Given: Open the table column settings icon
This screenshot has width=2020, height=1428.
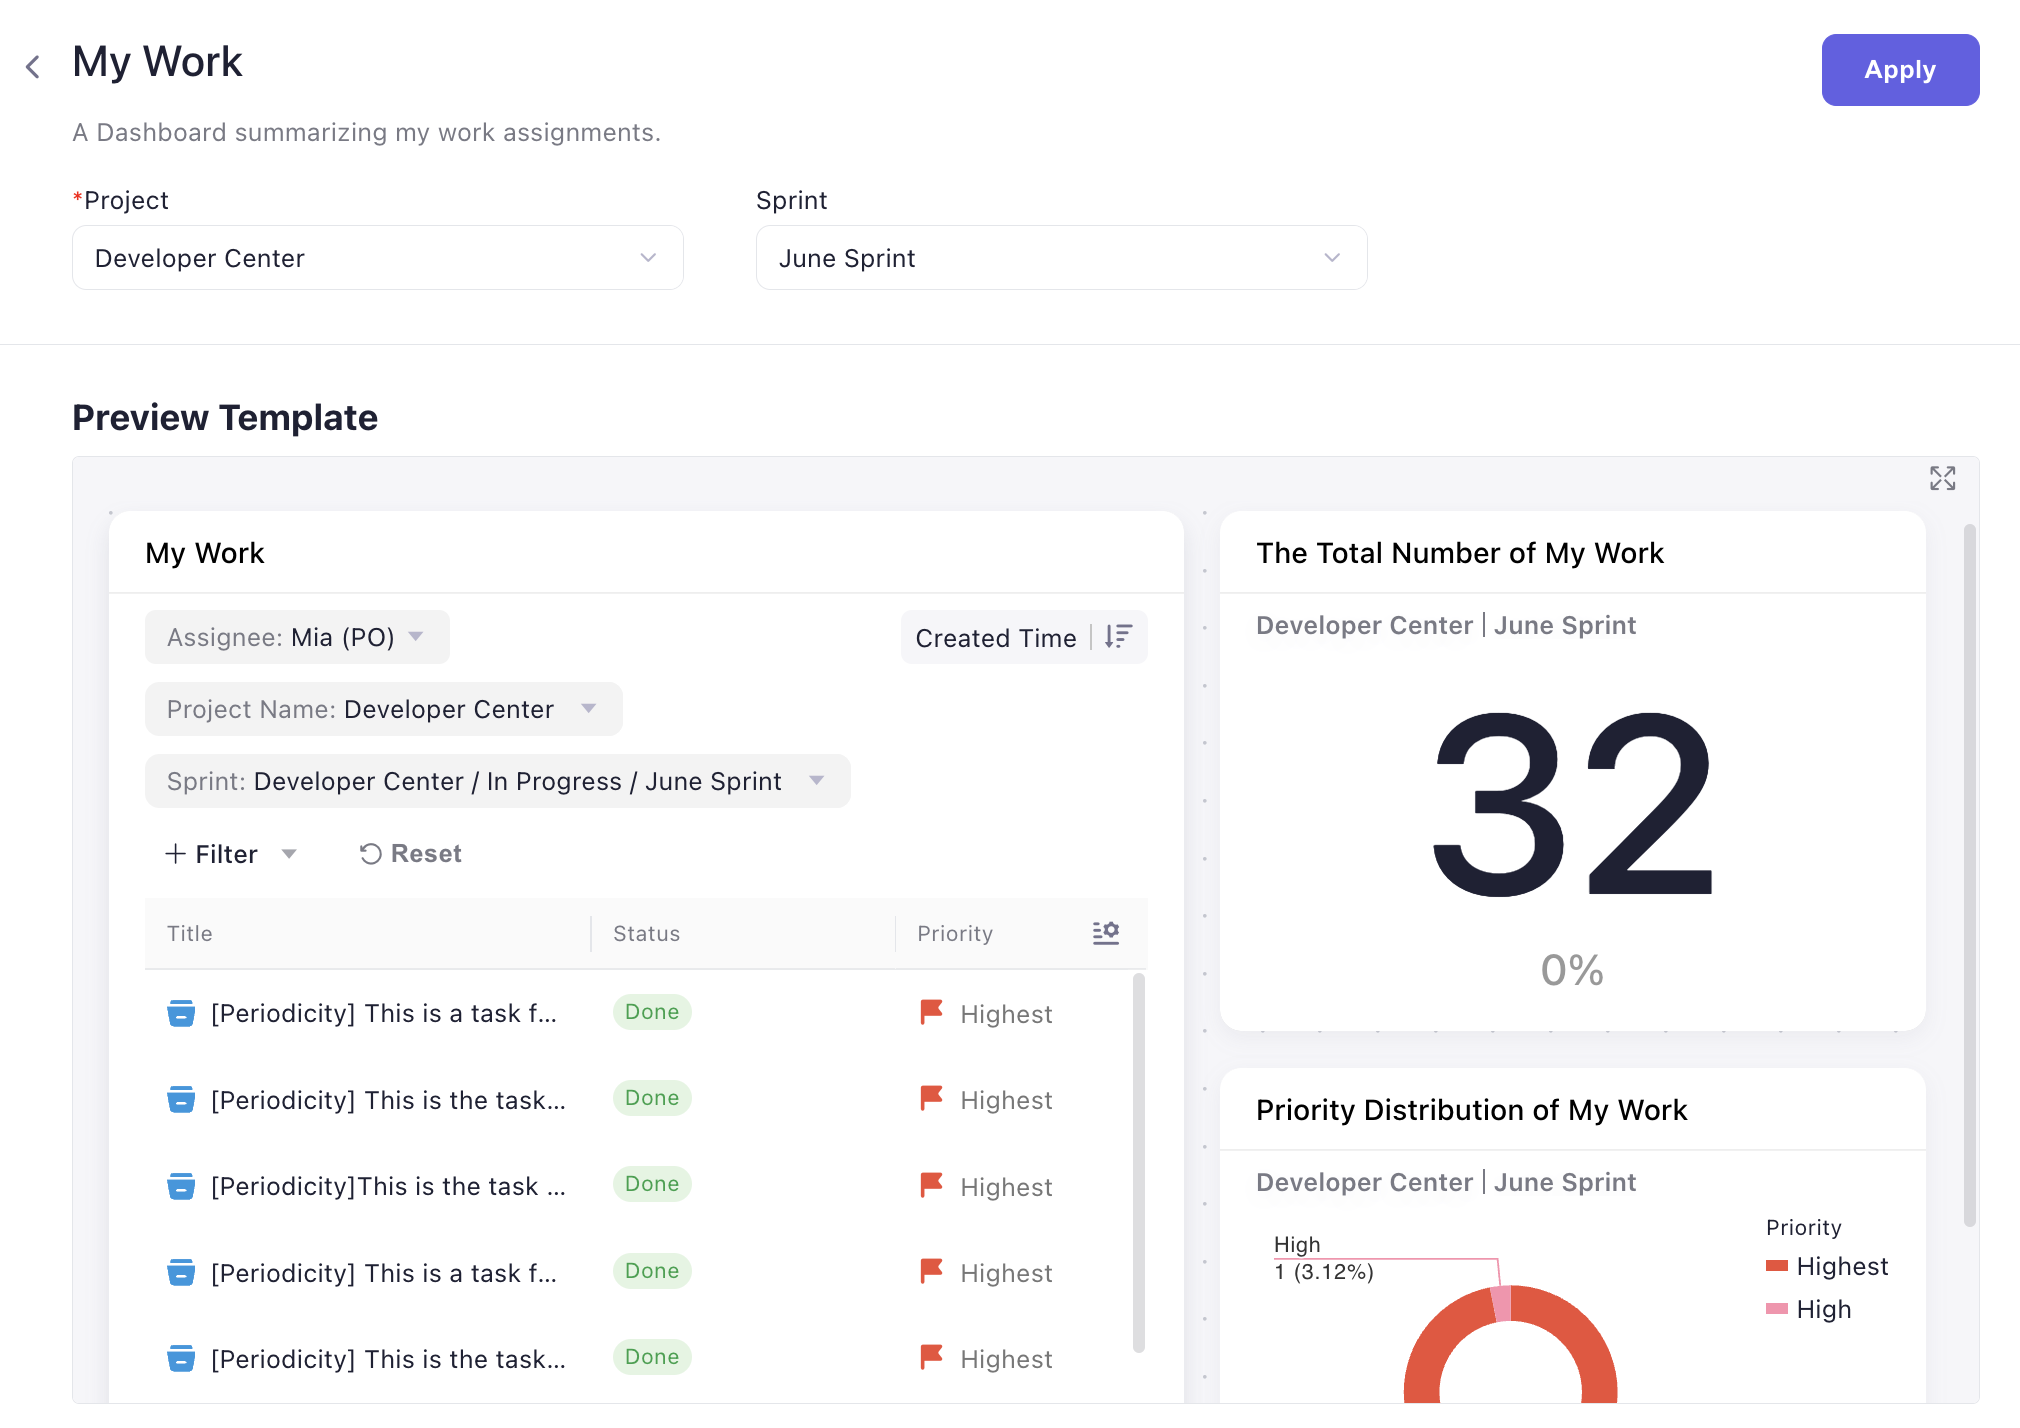Looking at the screenshot, I should (1105, 933).
